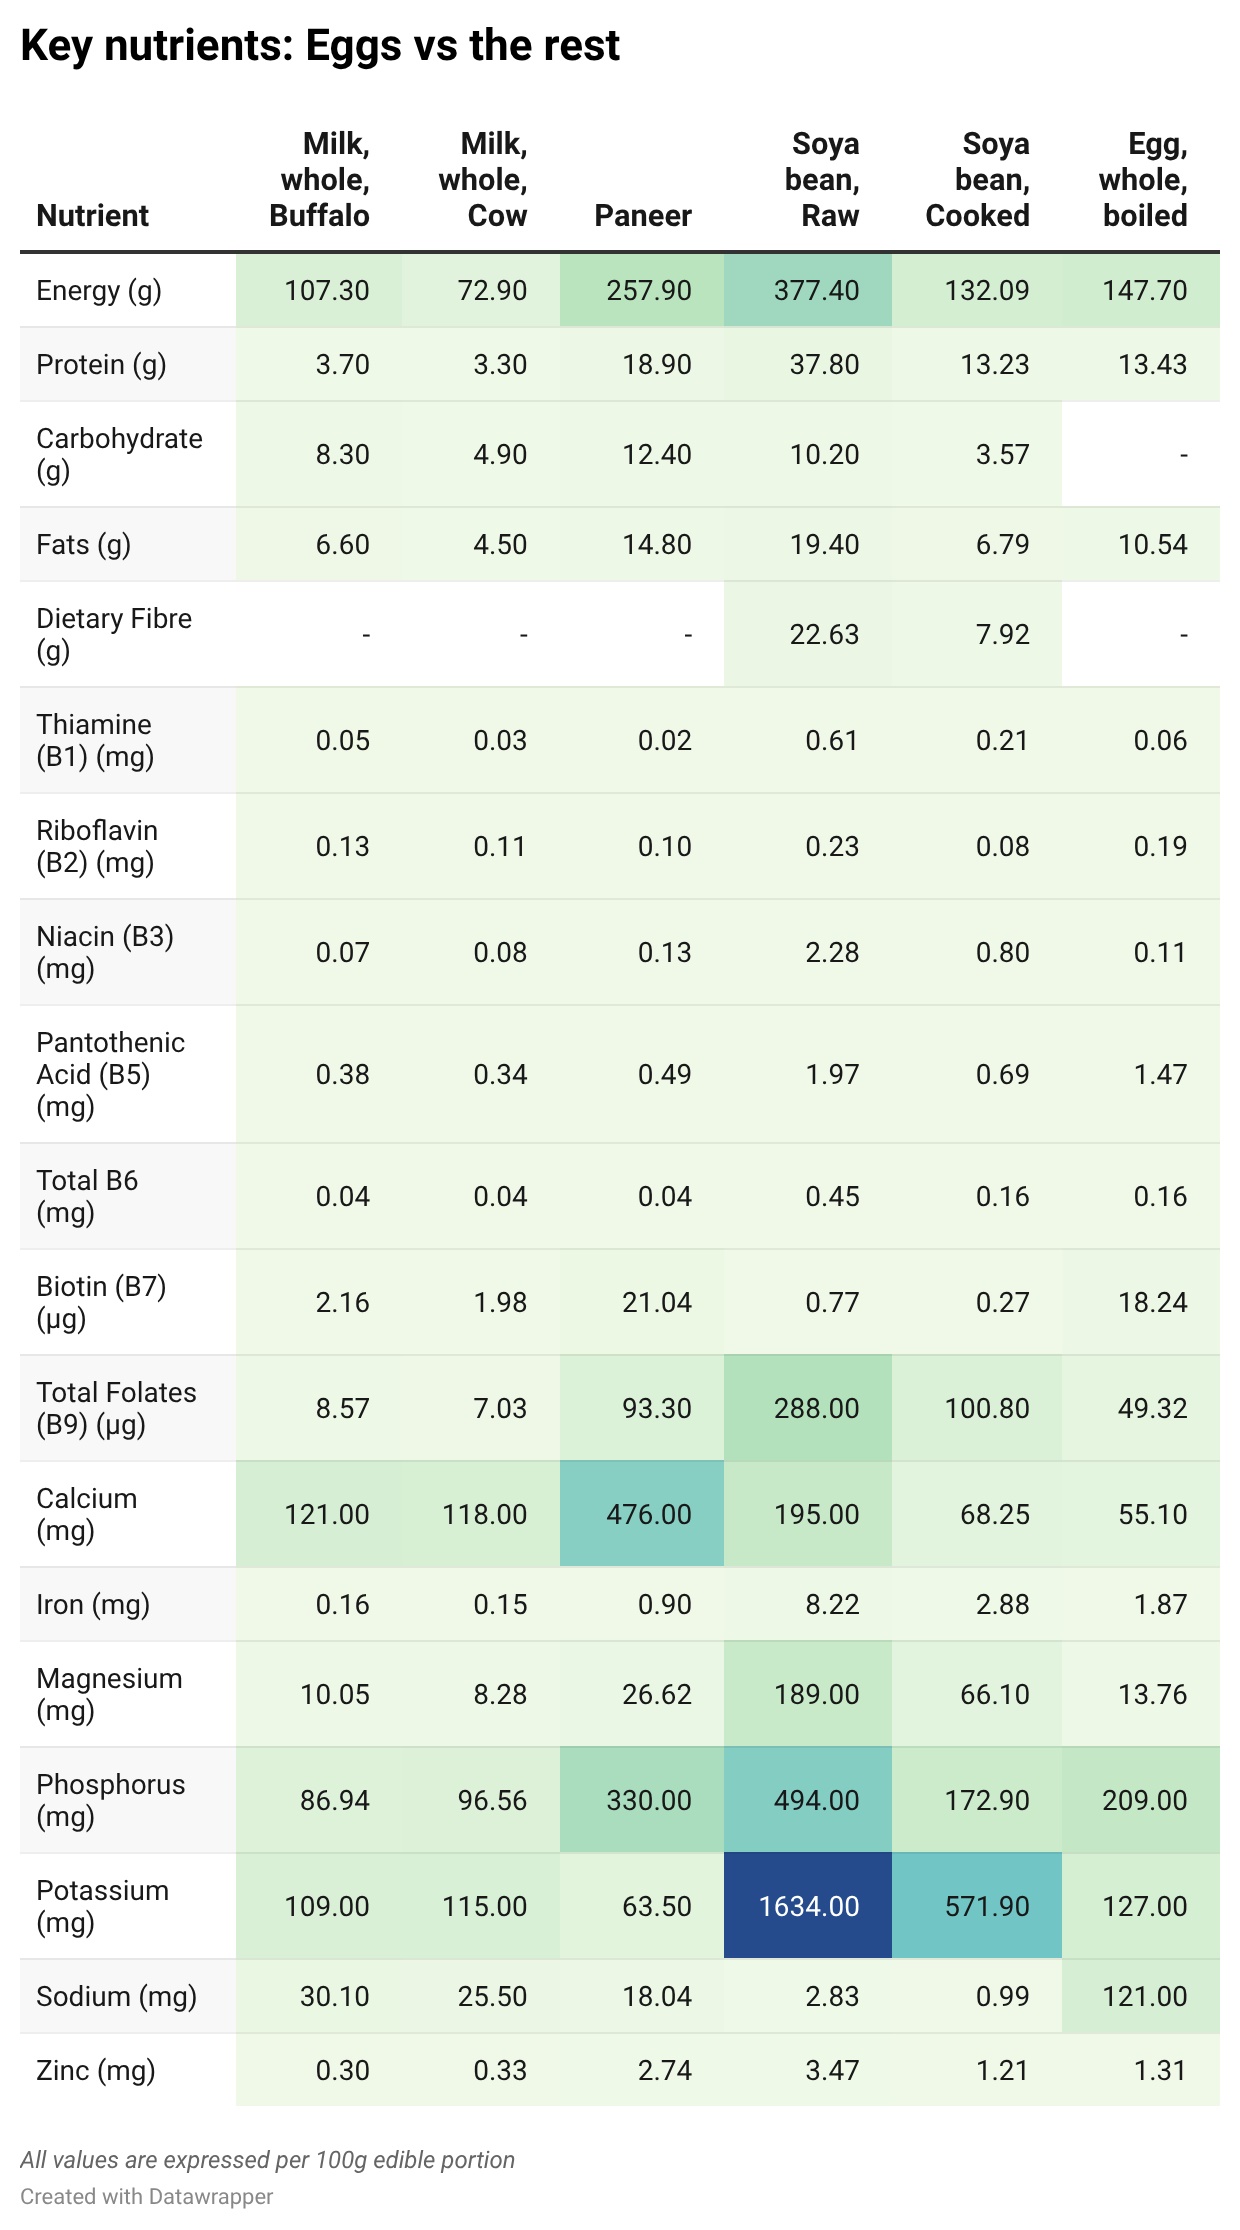Click the Protein (g) row label
Image resolution: width=1240 pixels, height=2230 pixels.
point(101,365)
